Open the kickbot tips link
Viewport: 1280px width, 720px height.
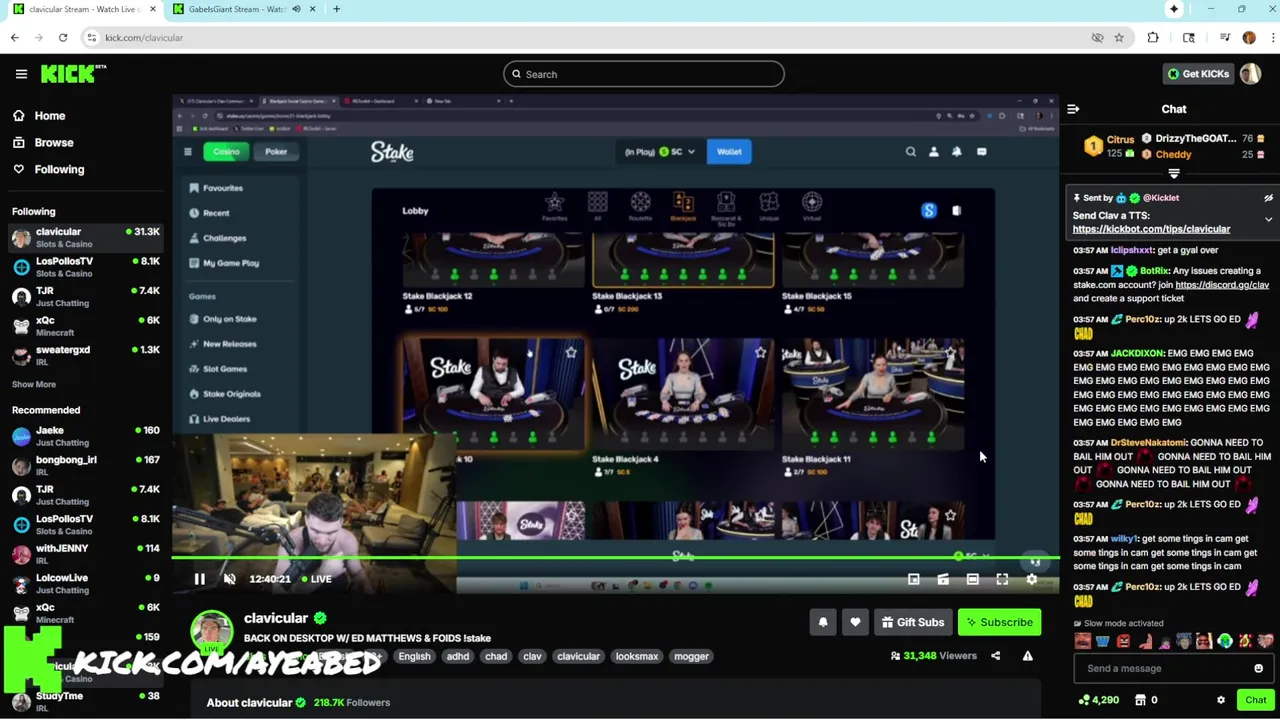pos(1151,229)
